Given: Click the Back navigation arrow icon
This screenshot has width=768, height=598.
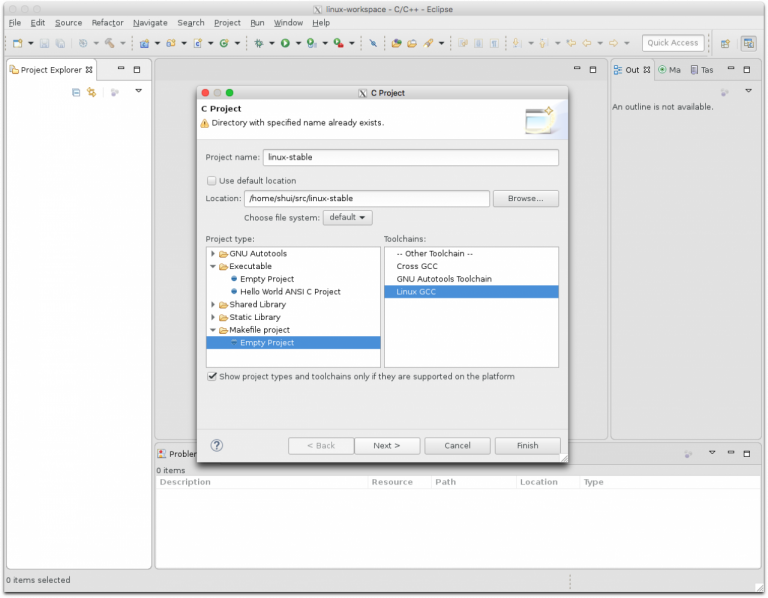Looking at the screenshot, I should coord(587,43).
